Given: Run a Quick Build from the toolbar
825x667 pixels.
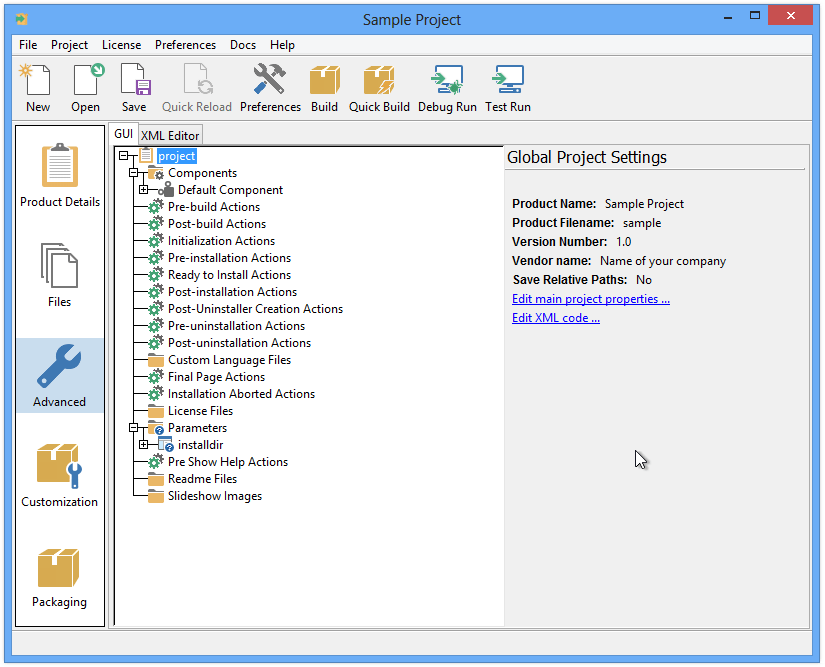Looking at the screenshot, I should pyautogui.click(x=378, y=87).
